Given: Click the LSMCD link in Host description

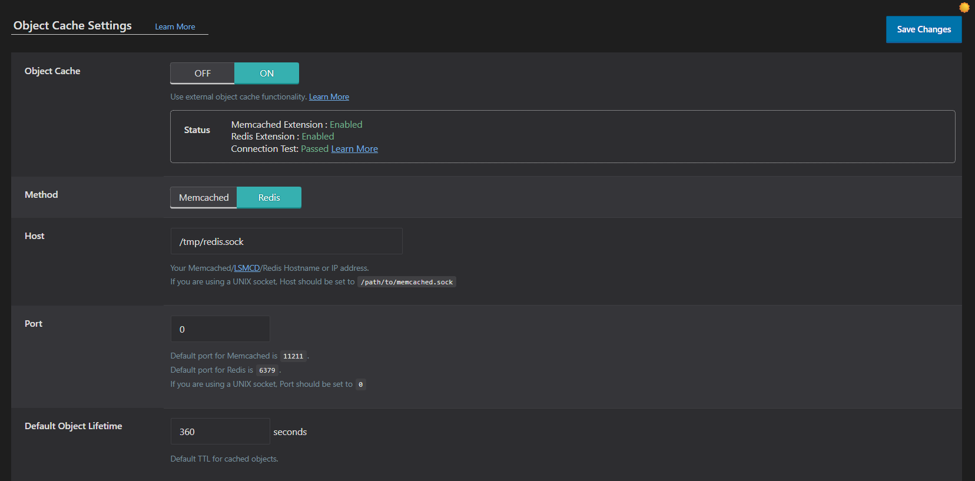Looking at the screenshot, I should 247,268.
